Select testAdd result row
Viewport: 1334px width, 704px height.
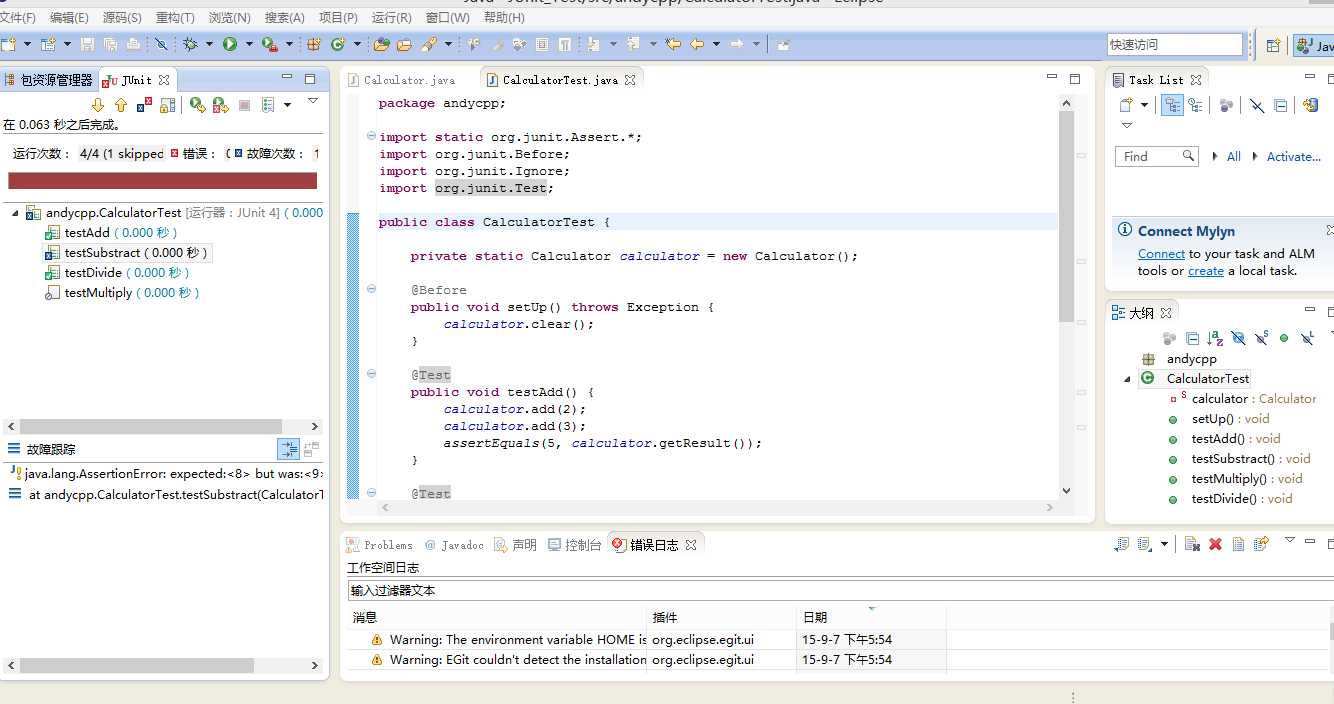pyautogui.click(x=112, y=233)
